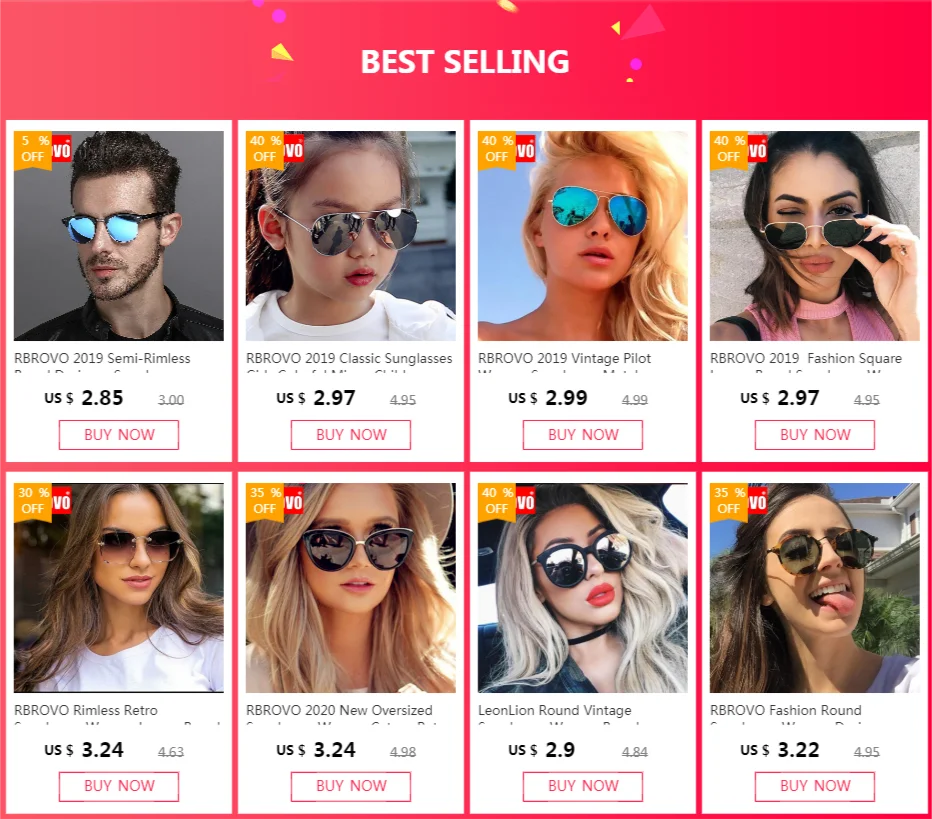This screenshot has height=819, width=932.
Task: Click the 40% OFF badge on Classic Sunglasses
Action: 265,150
